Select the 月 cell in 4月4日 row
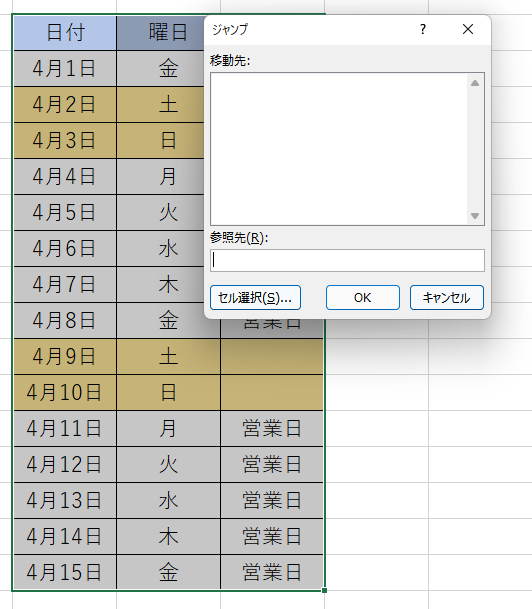532x609 pixels. [x=160, y=176]
